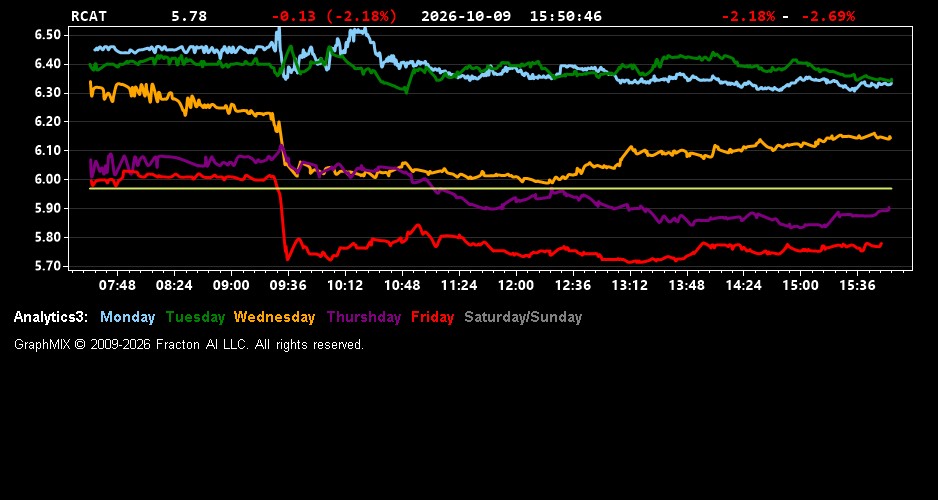The height and width of the screenshot is (500, 938).
Task: Click the 15:00 time axis label
Action: tap(800, 285)
